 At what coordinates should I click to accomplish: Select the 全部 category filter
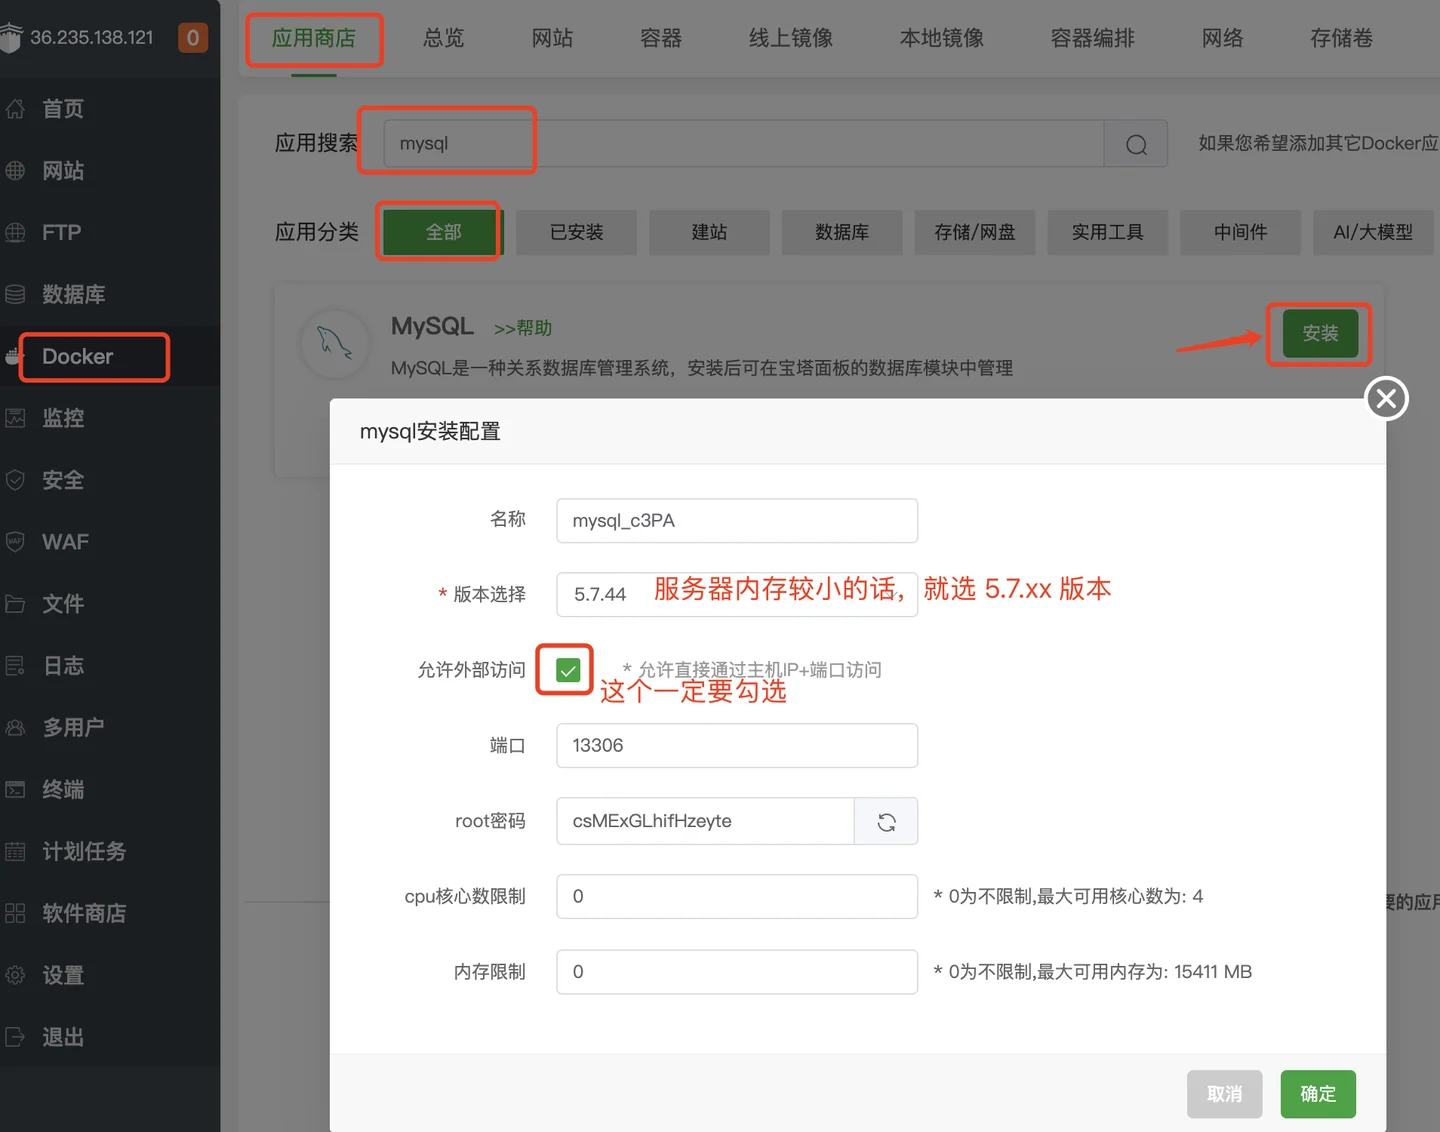(x=443, y=232)
